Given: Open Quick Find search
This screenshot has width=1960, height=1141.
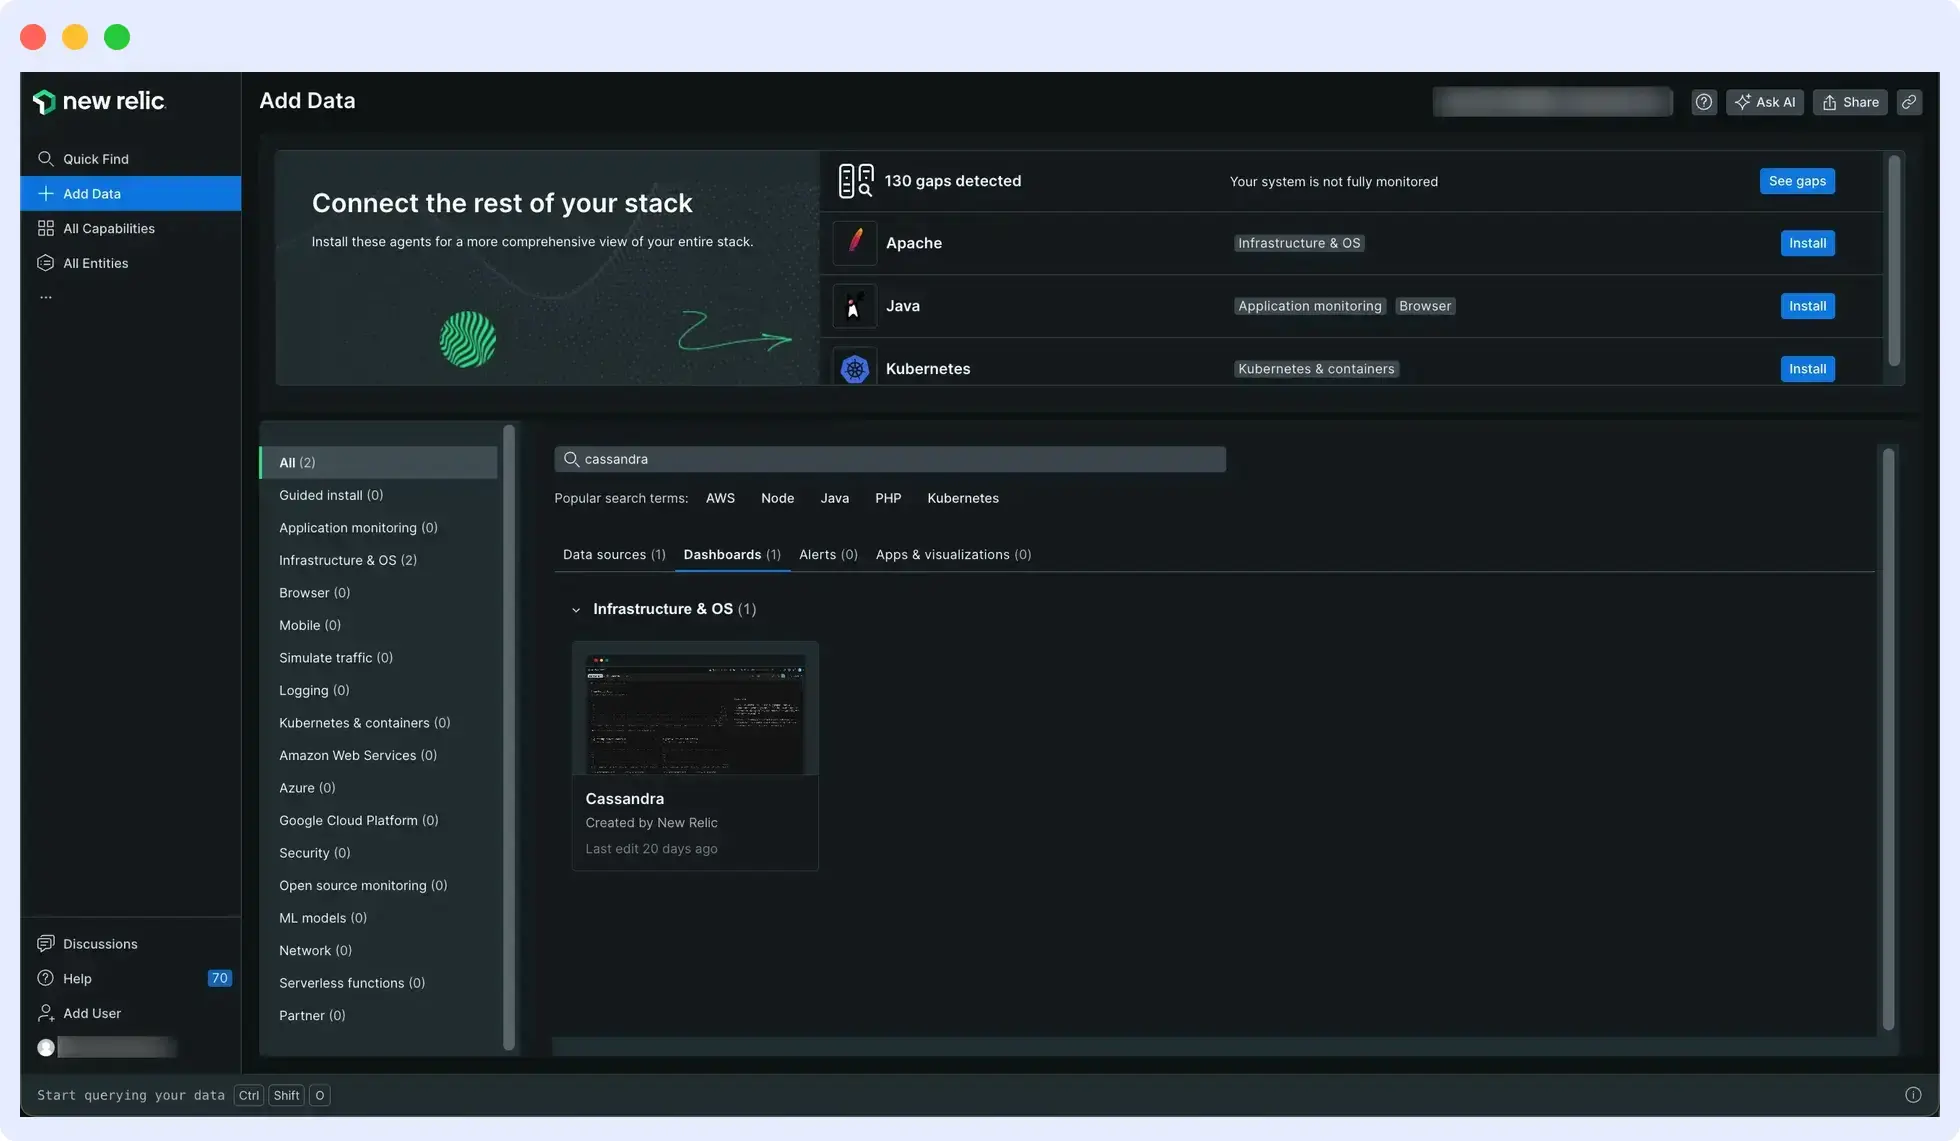Looking at the screenshot, I should point(95,158).
